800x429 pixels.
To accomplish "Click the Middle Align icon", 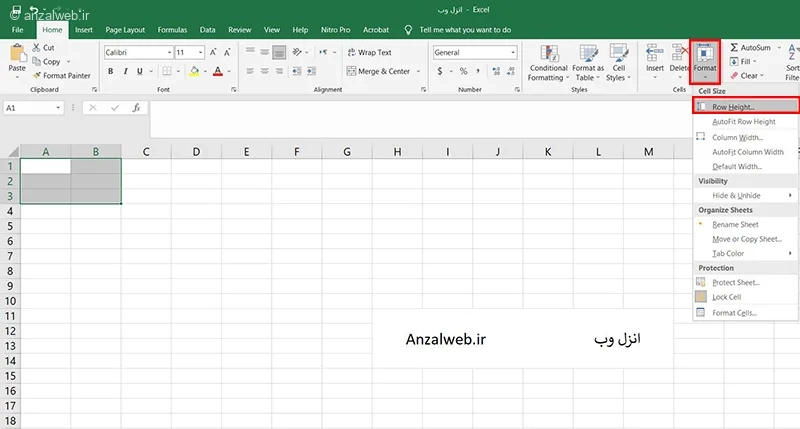I will 264,52.
